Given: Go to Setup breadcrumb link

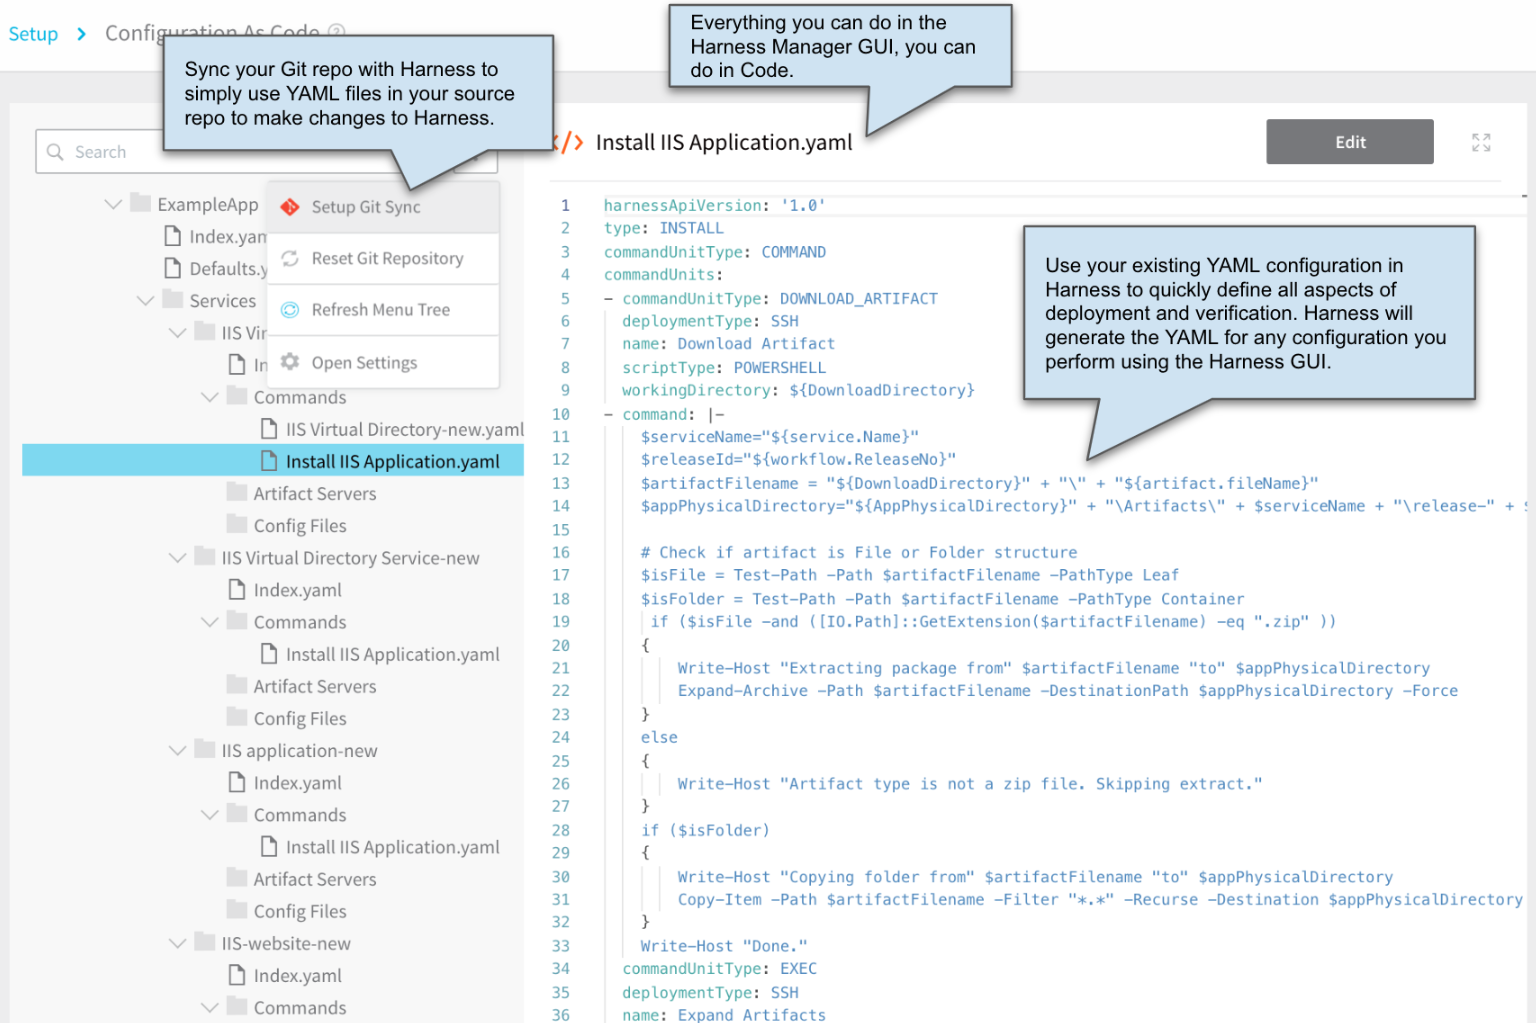Looking at the screenshot, I should pos(33,34).
